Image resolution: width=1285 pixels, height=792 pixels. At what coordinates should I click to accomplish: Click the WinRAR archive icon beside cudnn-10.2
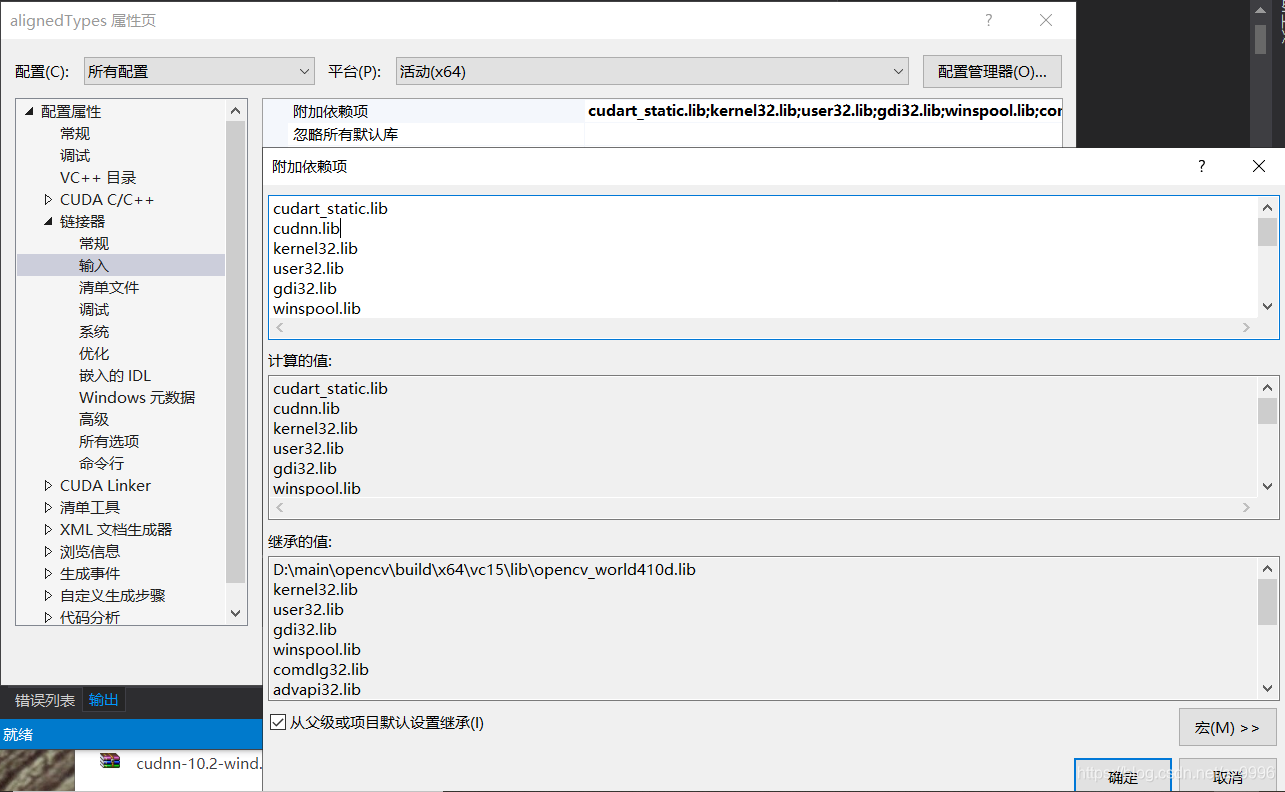110,761
